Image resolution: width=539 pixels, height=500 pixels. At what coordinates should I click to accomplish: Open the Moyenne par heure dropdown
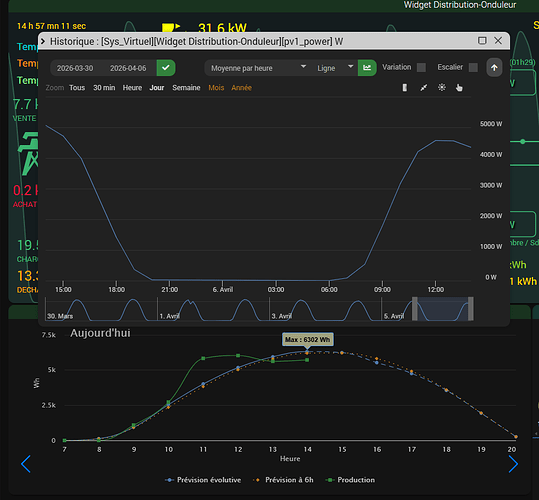[x=258, y=68]
